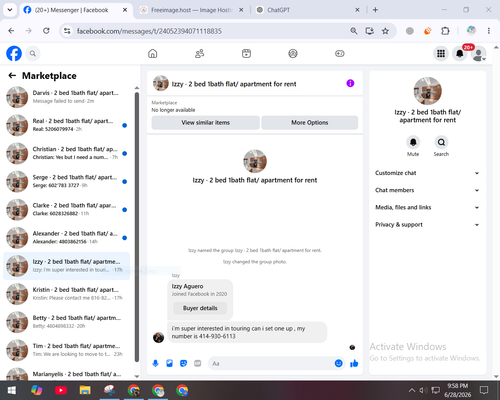Click the message input field Aa
This screenshot has width=500, height=400.
[x=272, y=363]
